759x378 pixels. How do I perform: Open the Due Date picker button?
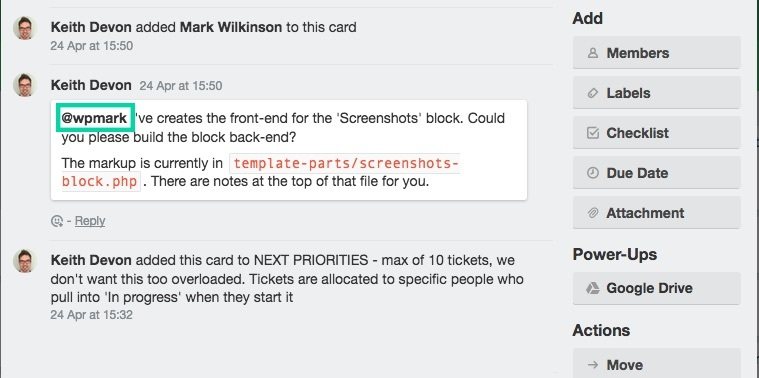656,173
